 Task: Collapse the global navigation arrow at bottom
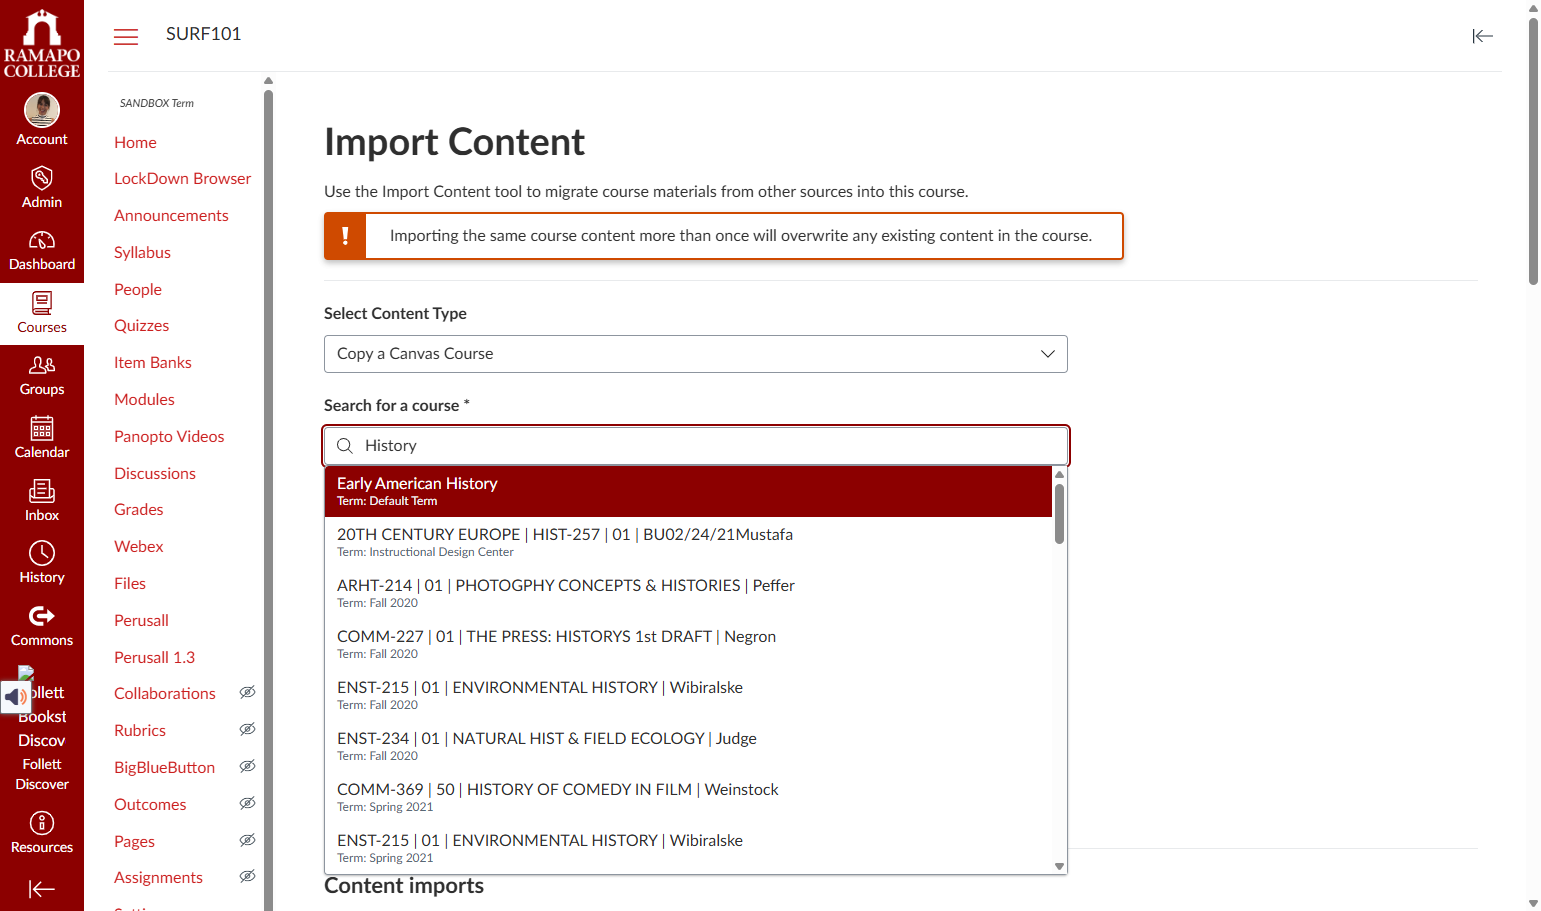42,889
